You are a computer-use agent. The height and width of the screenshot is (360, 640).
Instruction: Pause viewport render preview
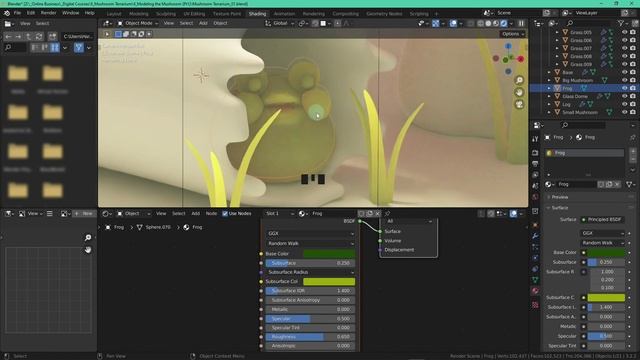[x=521, y=23]
